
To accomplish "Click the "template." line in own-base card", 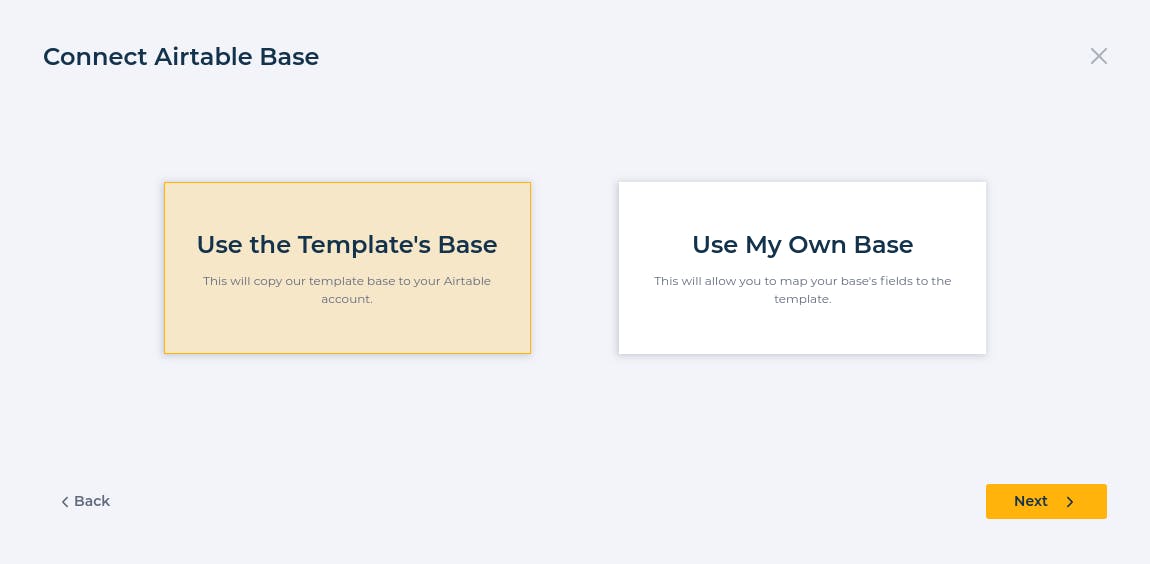I will (x=802, y=299).
